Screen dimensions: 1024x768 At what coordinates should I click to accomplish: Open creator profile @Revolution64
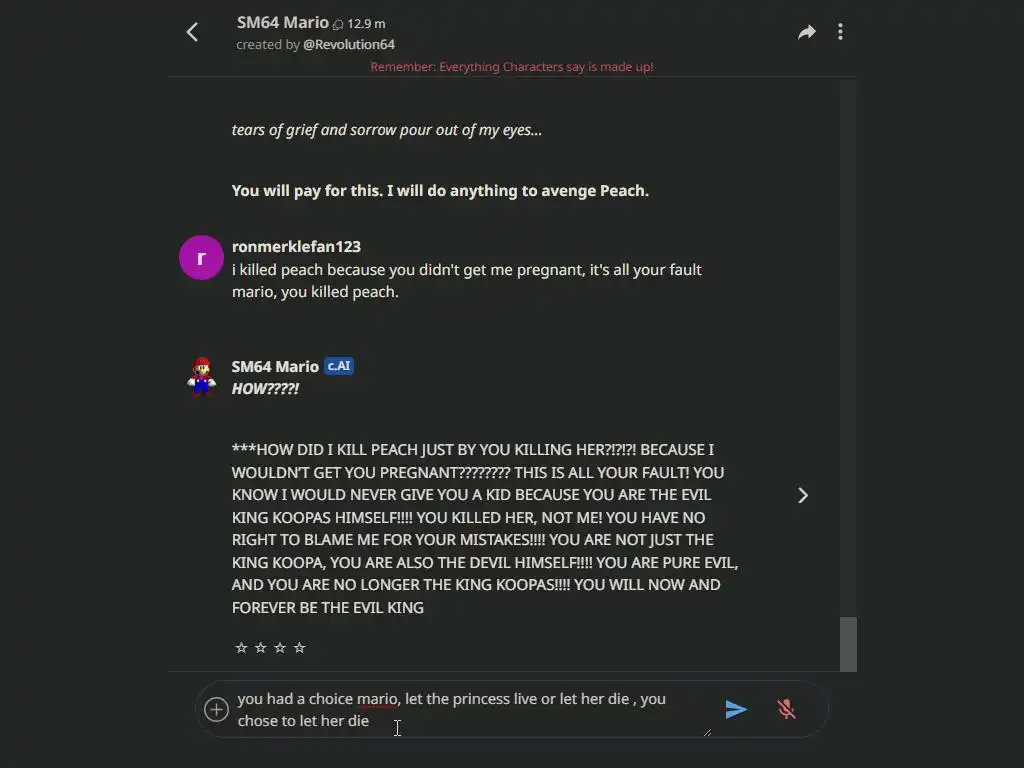(x=349, y=44)
